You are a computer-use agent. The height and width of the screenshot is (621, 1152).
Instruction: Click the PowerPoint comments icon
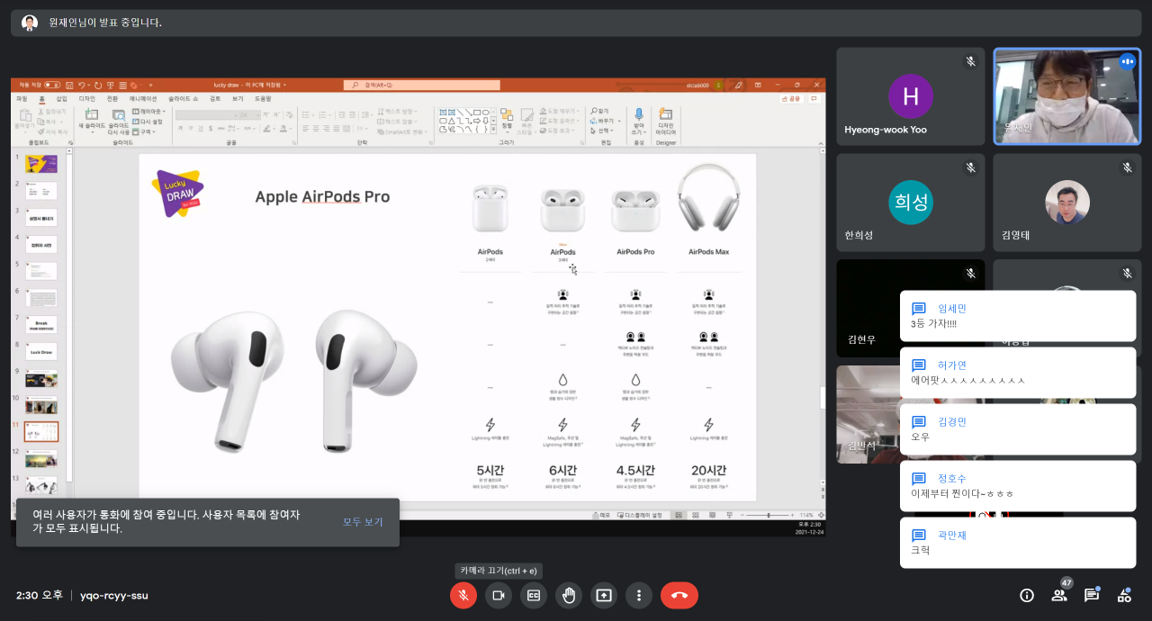(813, 99)
